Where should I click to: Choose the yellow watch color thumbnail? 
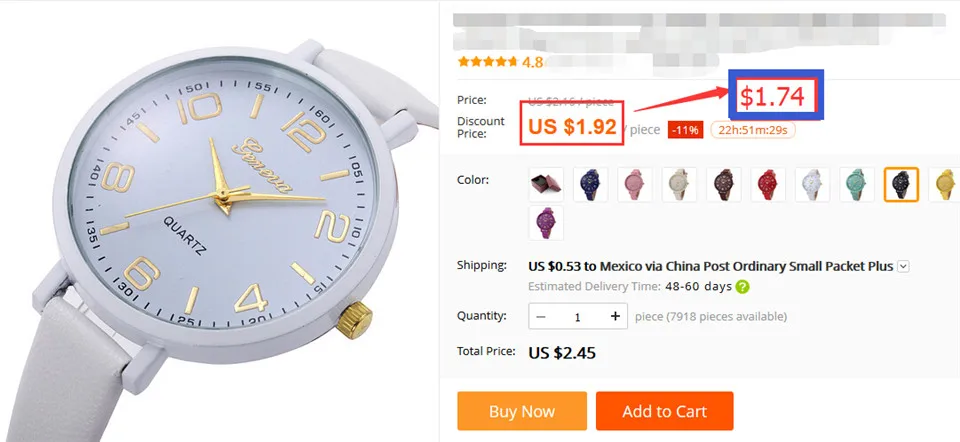click(x=945, y=184)
